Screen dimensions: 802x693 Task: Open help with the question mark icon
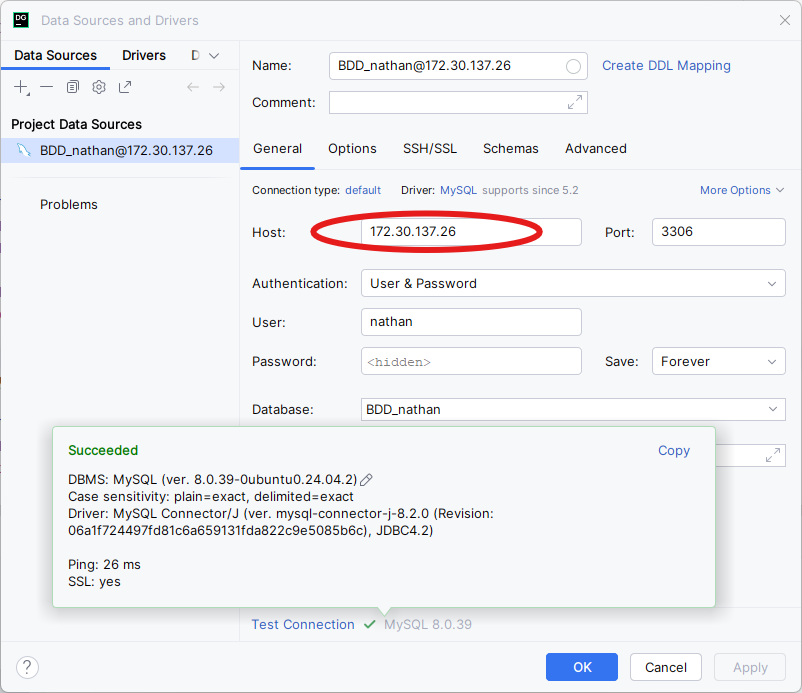tap(28, 667)
